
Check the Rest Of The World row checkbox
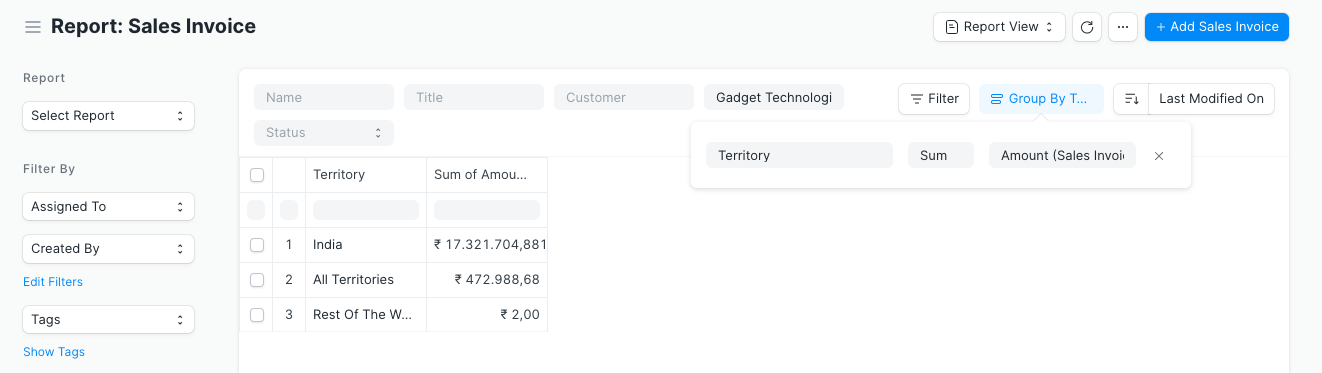point(257,315)
